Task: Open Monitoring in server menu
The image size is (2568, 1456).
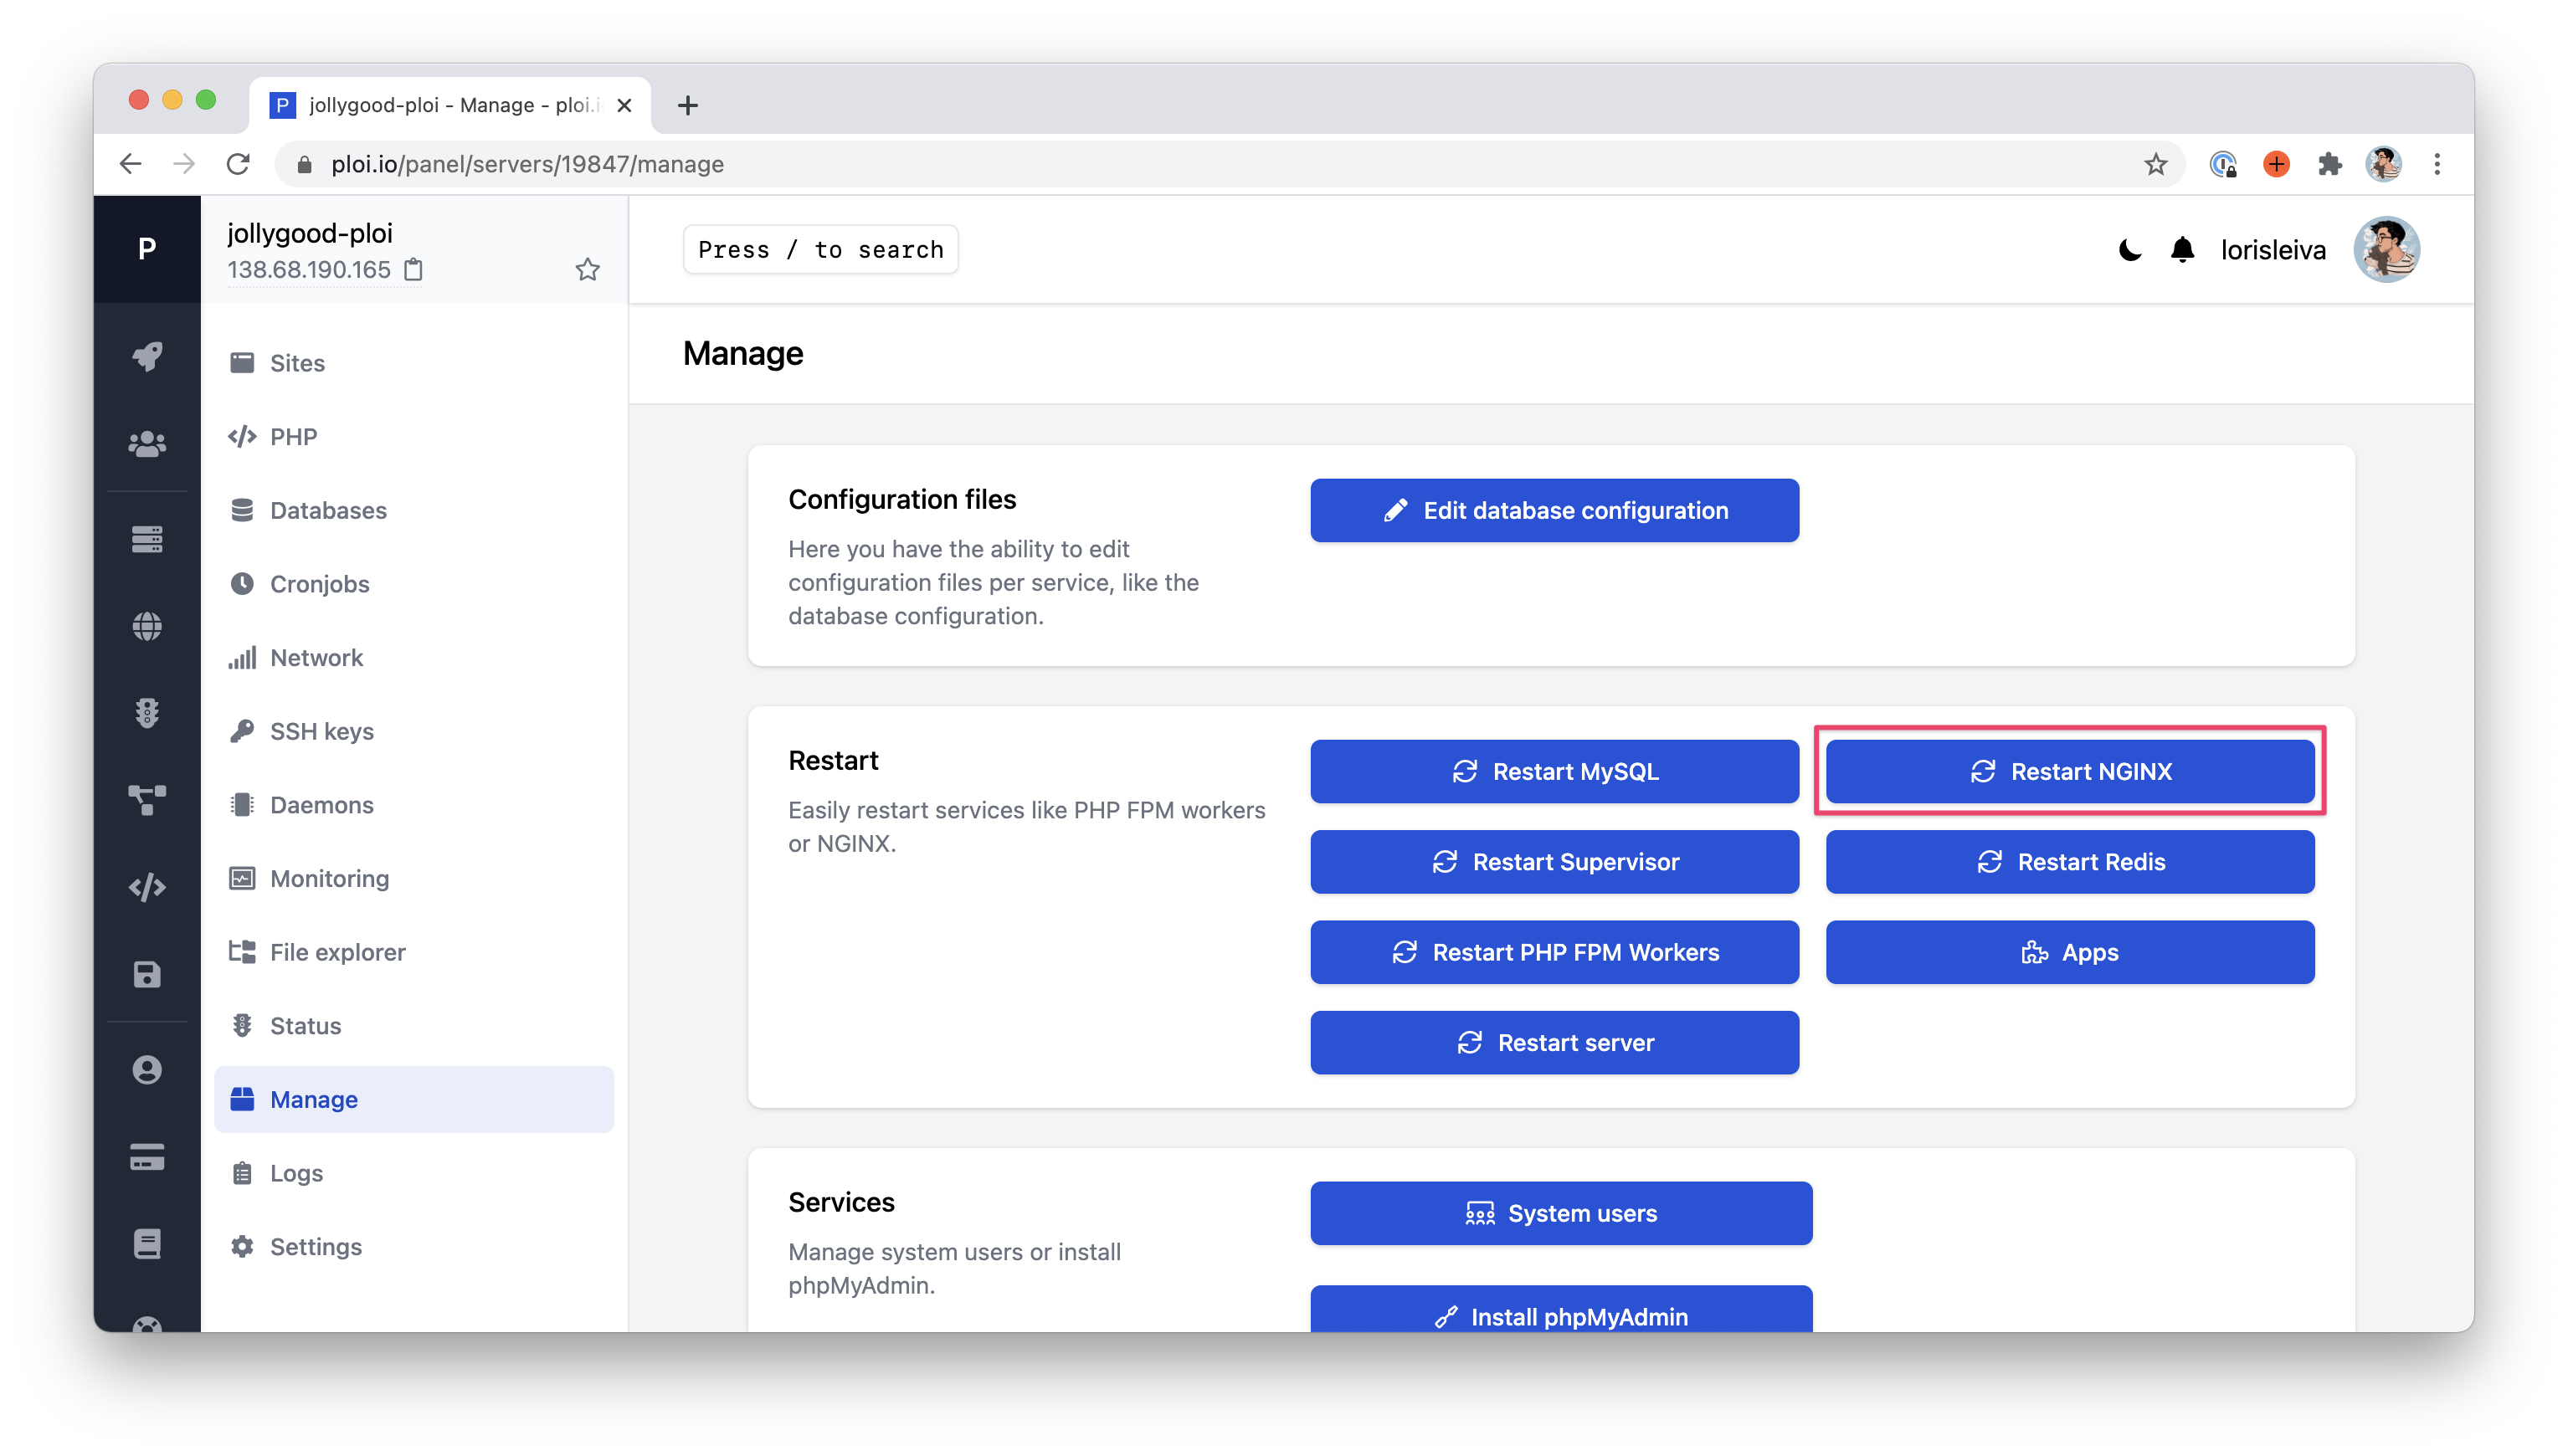Action: 414,879
